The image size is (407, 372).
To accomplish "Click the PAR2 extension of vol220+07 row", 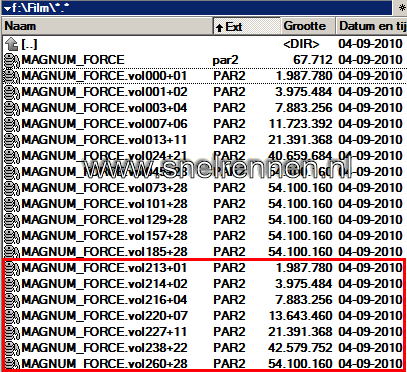I will pos(229,316).
